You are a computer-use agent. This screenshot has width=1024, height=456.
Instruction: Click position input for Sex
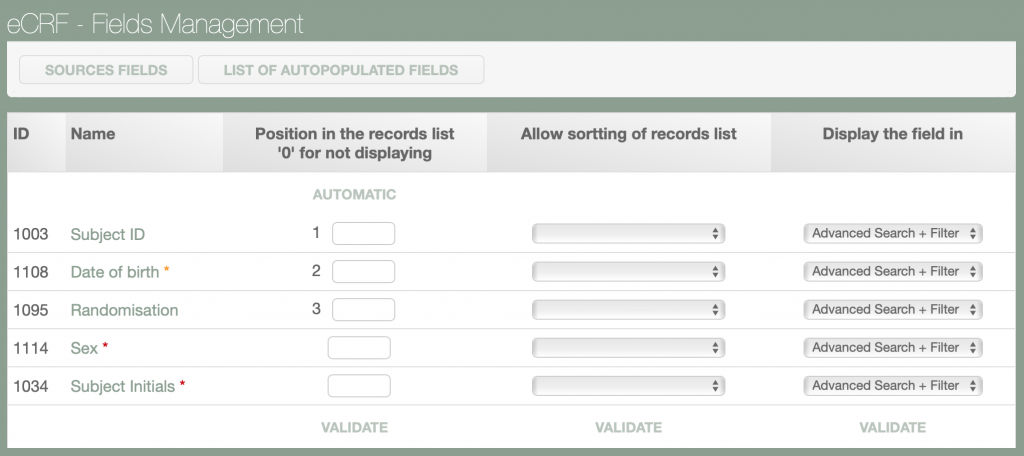click(359, 348)
